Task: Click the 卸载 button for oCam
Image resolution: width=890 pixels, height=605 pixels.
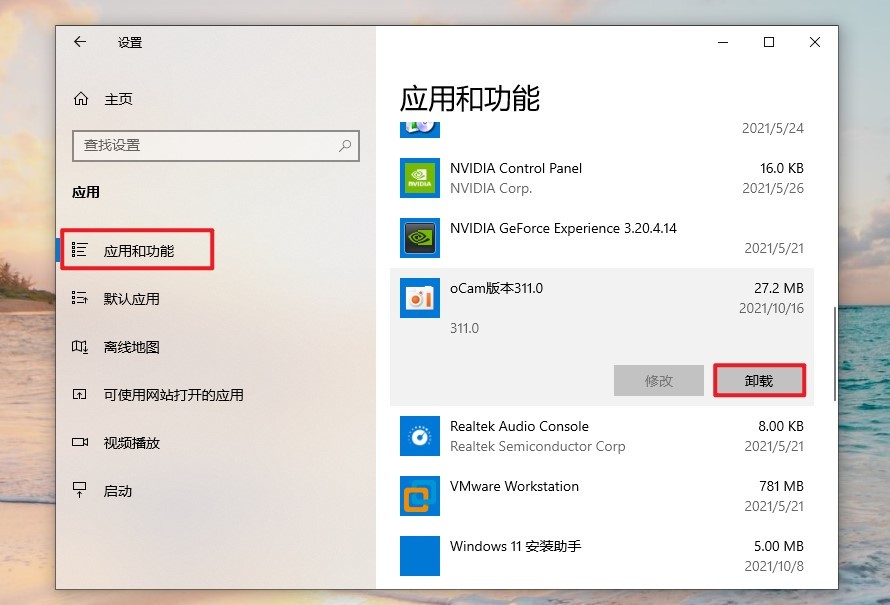Action: coord(759,380)
